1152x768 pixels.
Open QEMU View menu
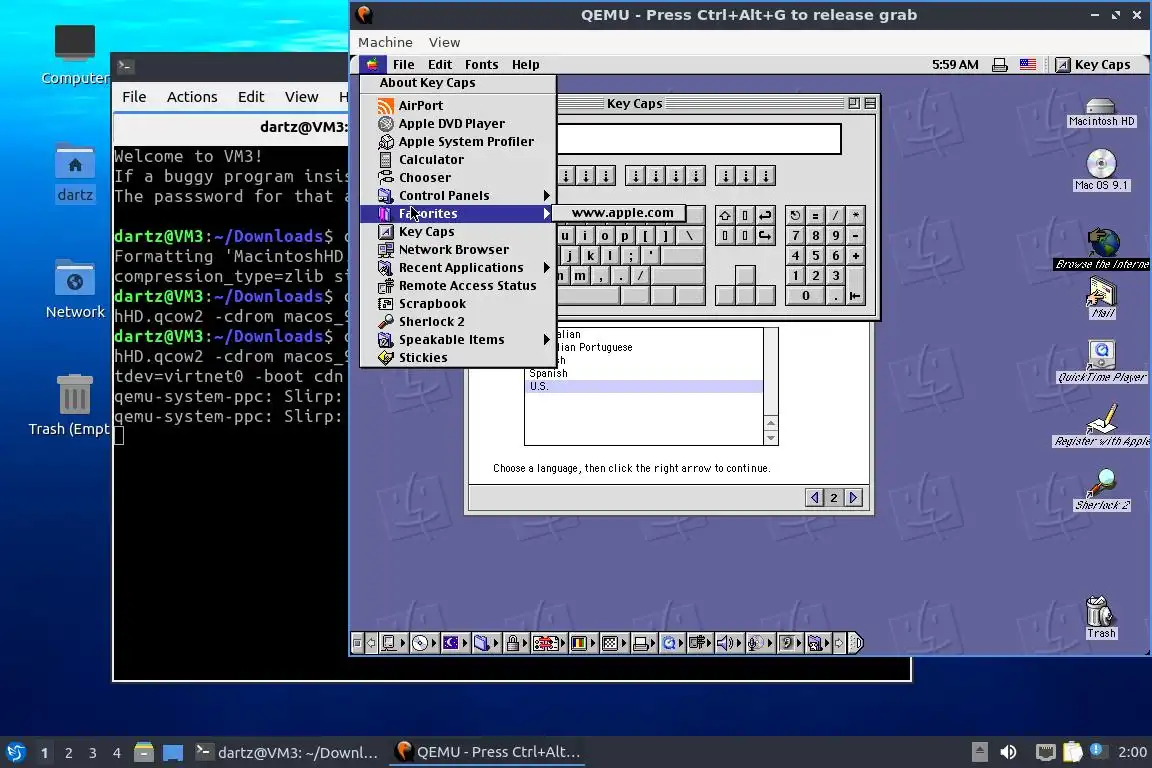[444, 43]
